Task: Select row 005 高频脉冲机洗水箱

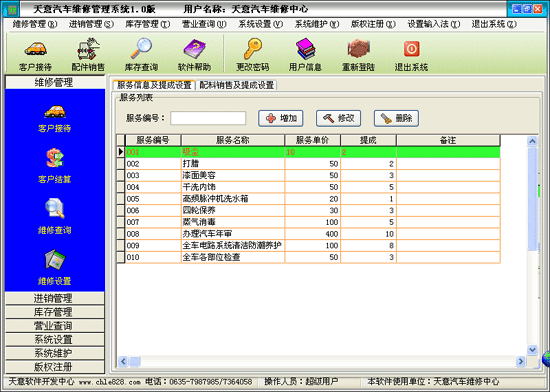Action: (313, 199)
